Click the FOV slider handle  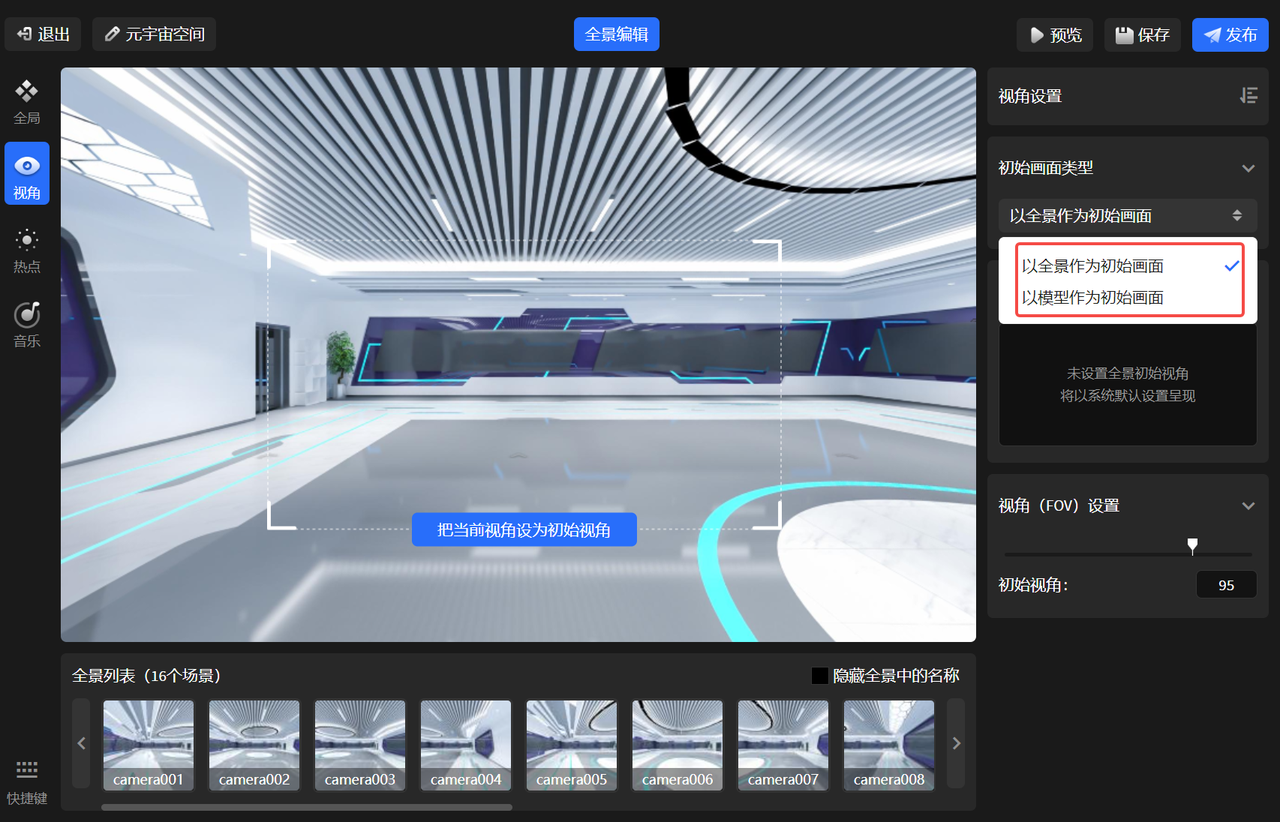(1192, 545)
